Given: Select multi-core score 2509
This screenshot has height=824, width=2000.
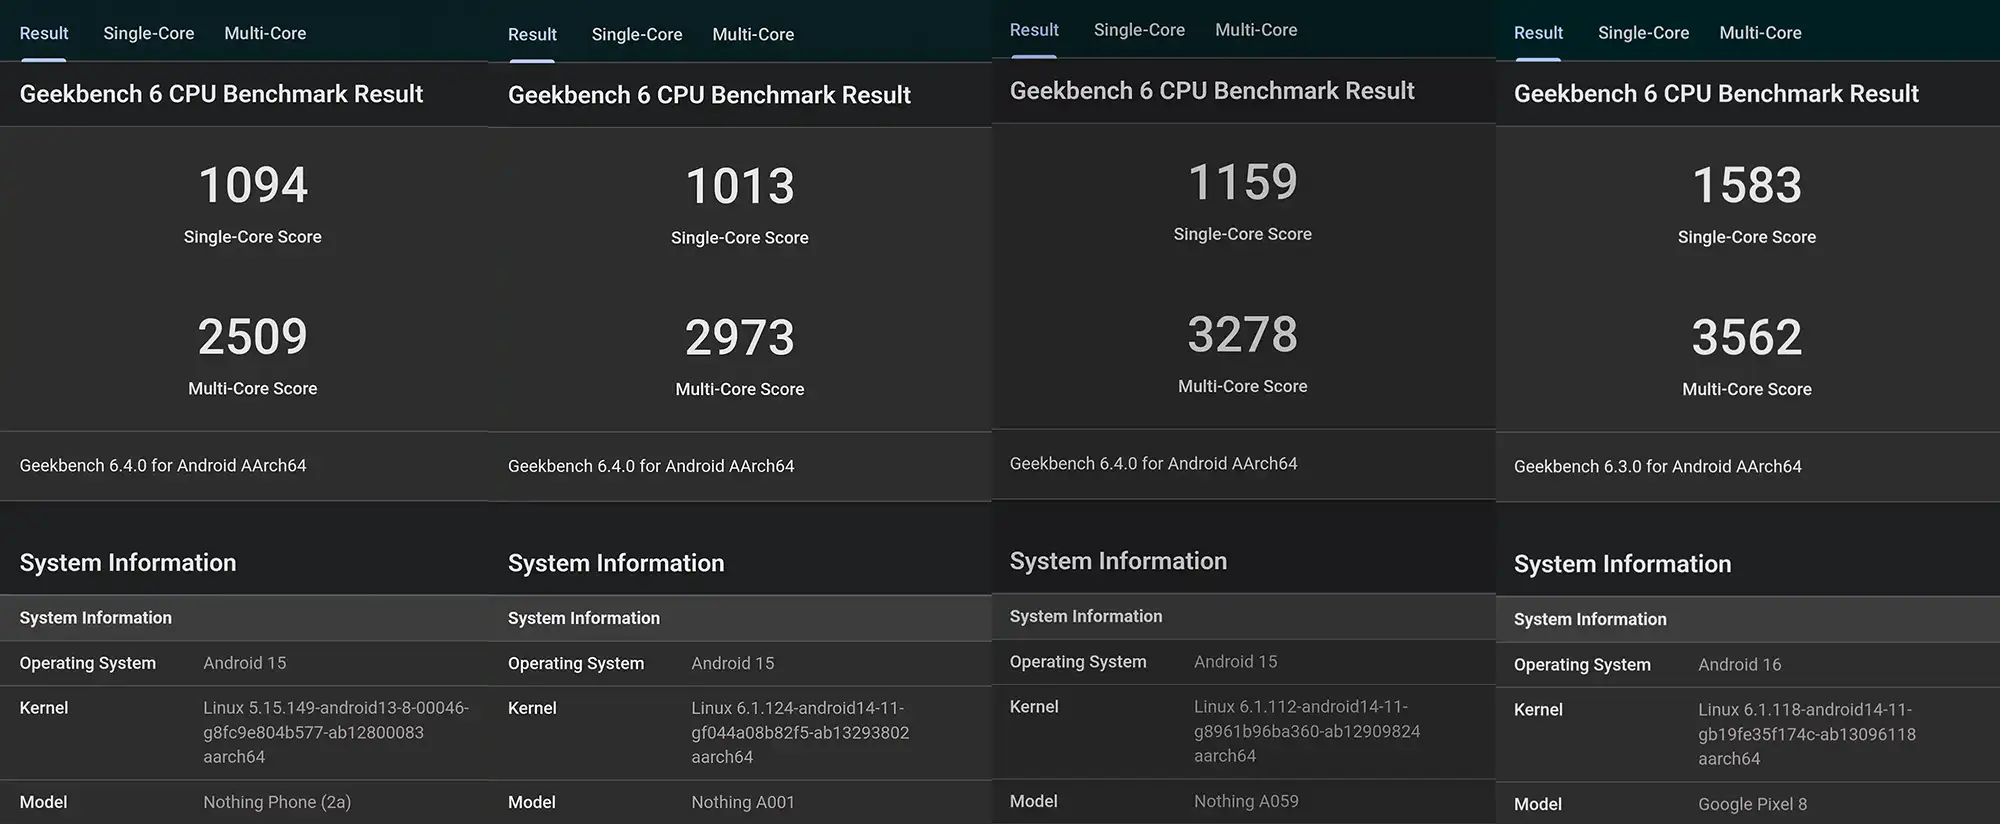Looking at the screenshot, I should [253, 337].
